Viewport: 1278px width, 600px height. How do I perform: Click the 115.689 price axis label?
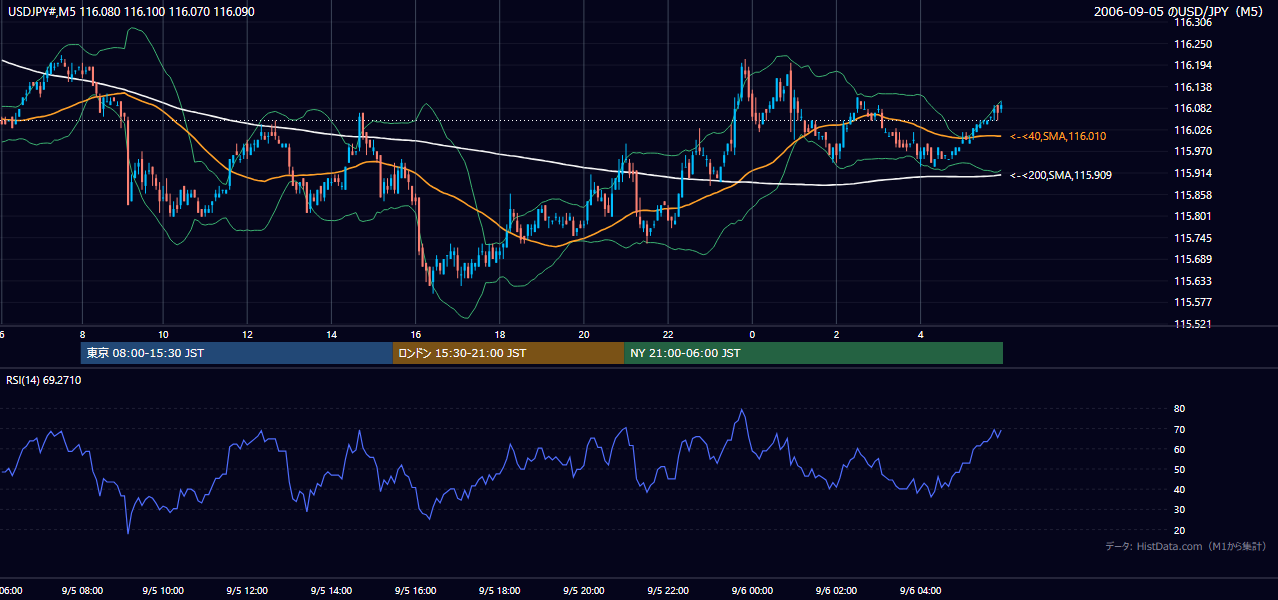(1194, 259)
